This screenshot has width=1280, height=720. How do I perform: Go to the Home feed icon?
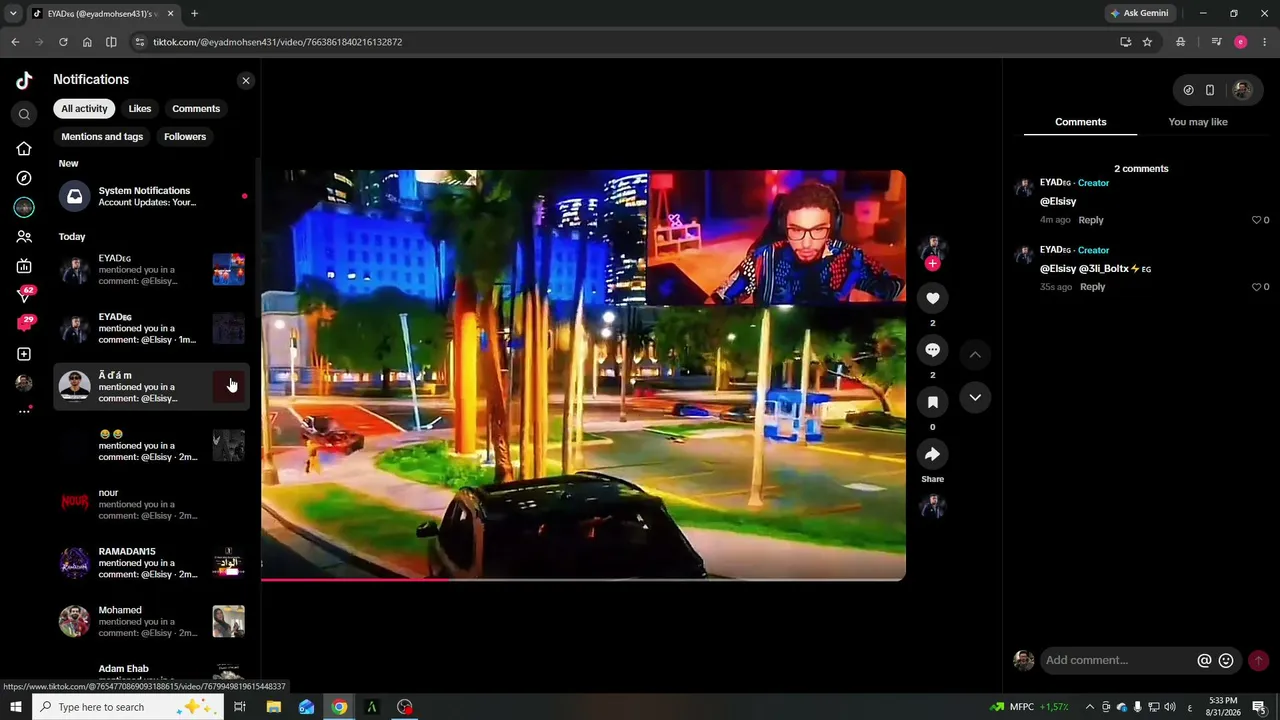click(x=24, y=149)
